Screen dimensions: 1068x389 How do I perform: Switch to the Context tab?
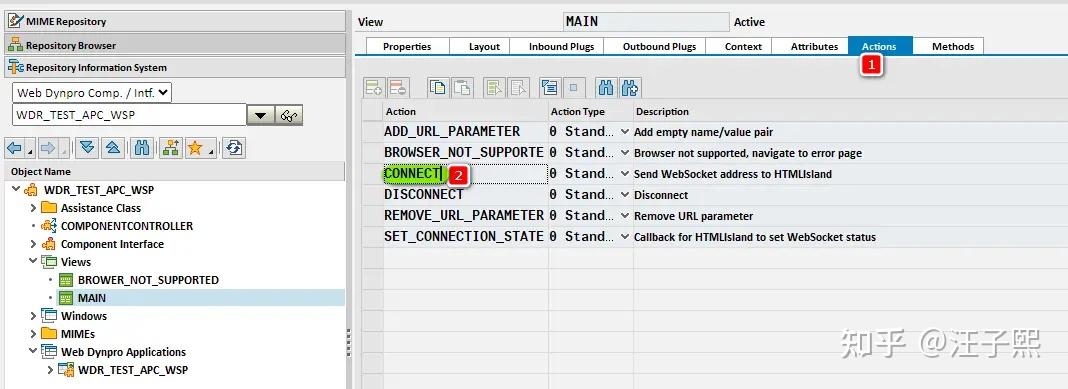tap(743, 46)
